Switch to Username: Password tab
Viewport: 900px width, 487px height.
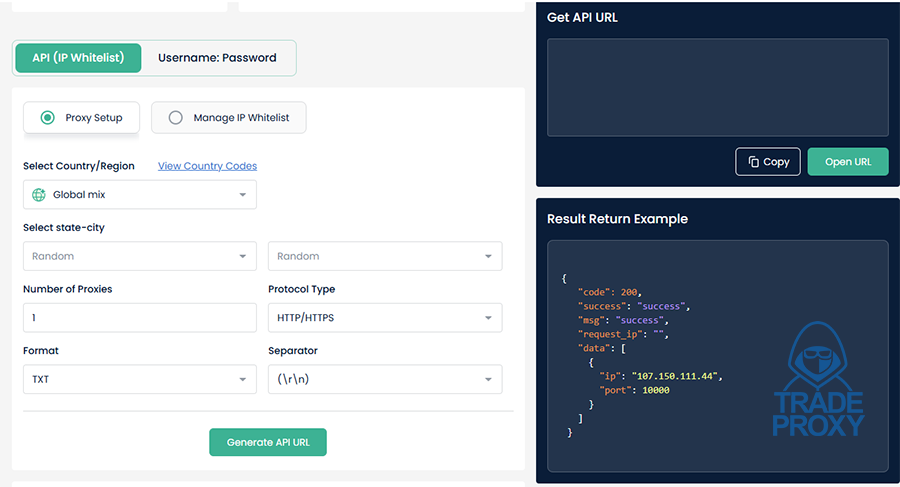[x=217, y=58]
